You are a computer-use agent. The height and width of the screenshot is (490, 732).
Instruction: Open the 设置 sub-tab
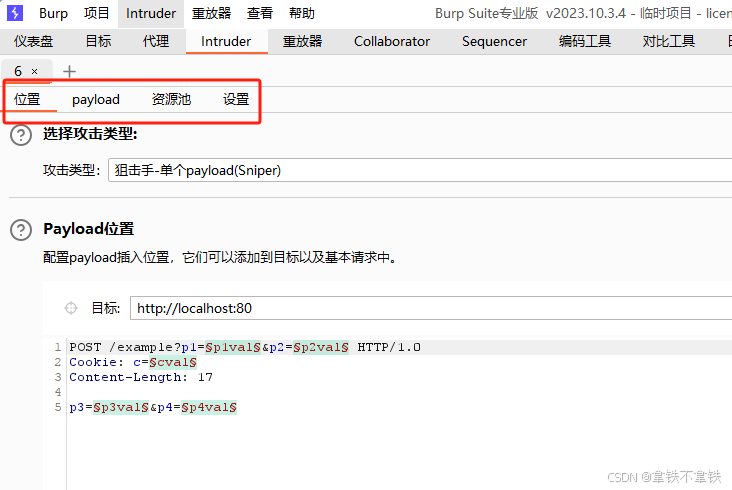pos(236,99)
